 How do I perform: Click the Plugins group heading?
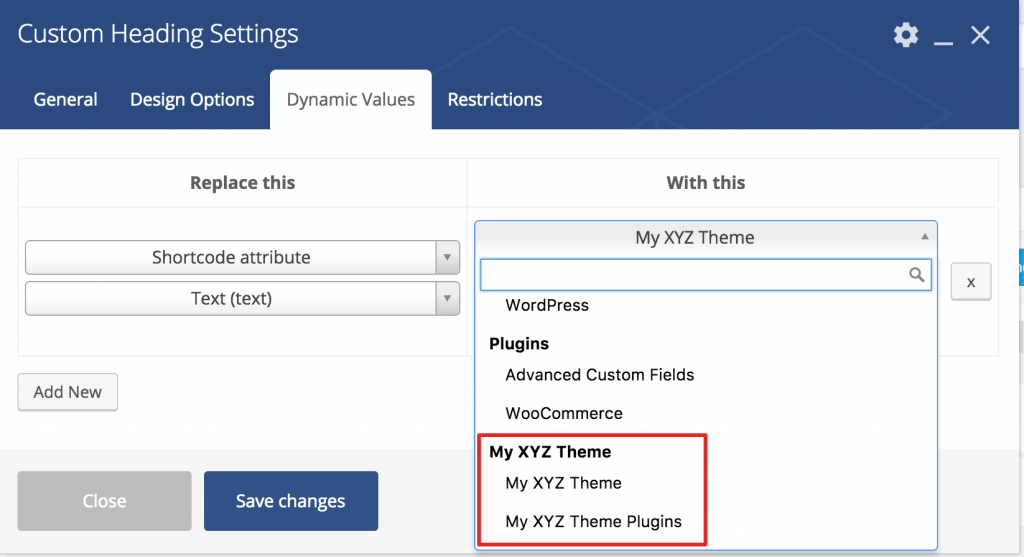[519, 343]
